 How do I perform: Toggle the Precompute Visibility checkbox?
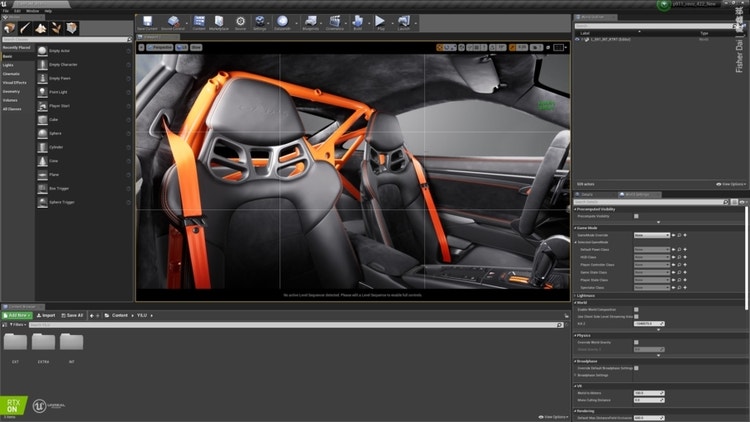[x=637, y=215]
